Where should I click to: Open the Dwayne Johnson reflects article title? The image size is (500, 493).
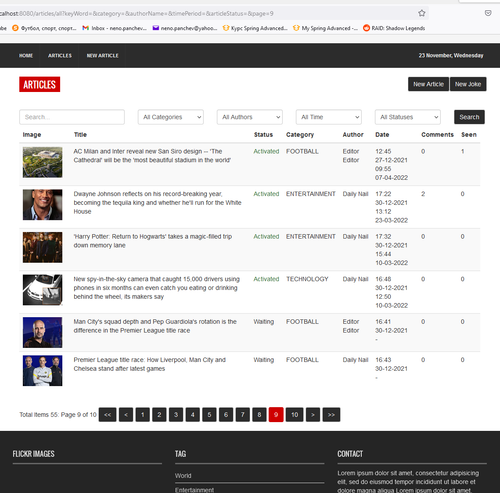tap(157, 203)
